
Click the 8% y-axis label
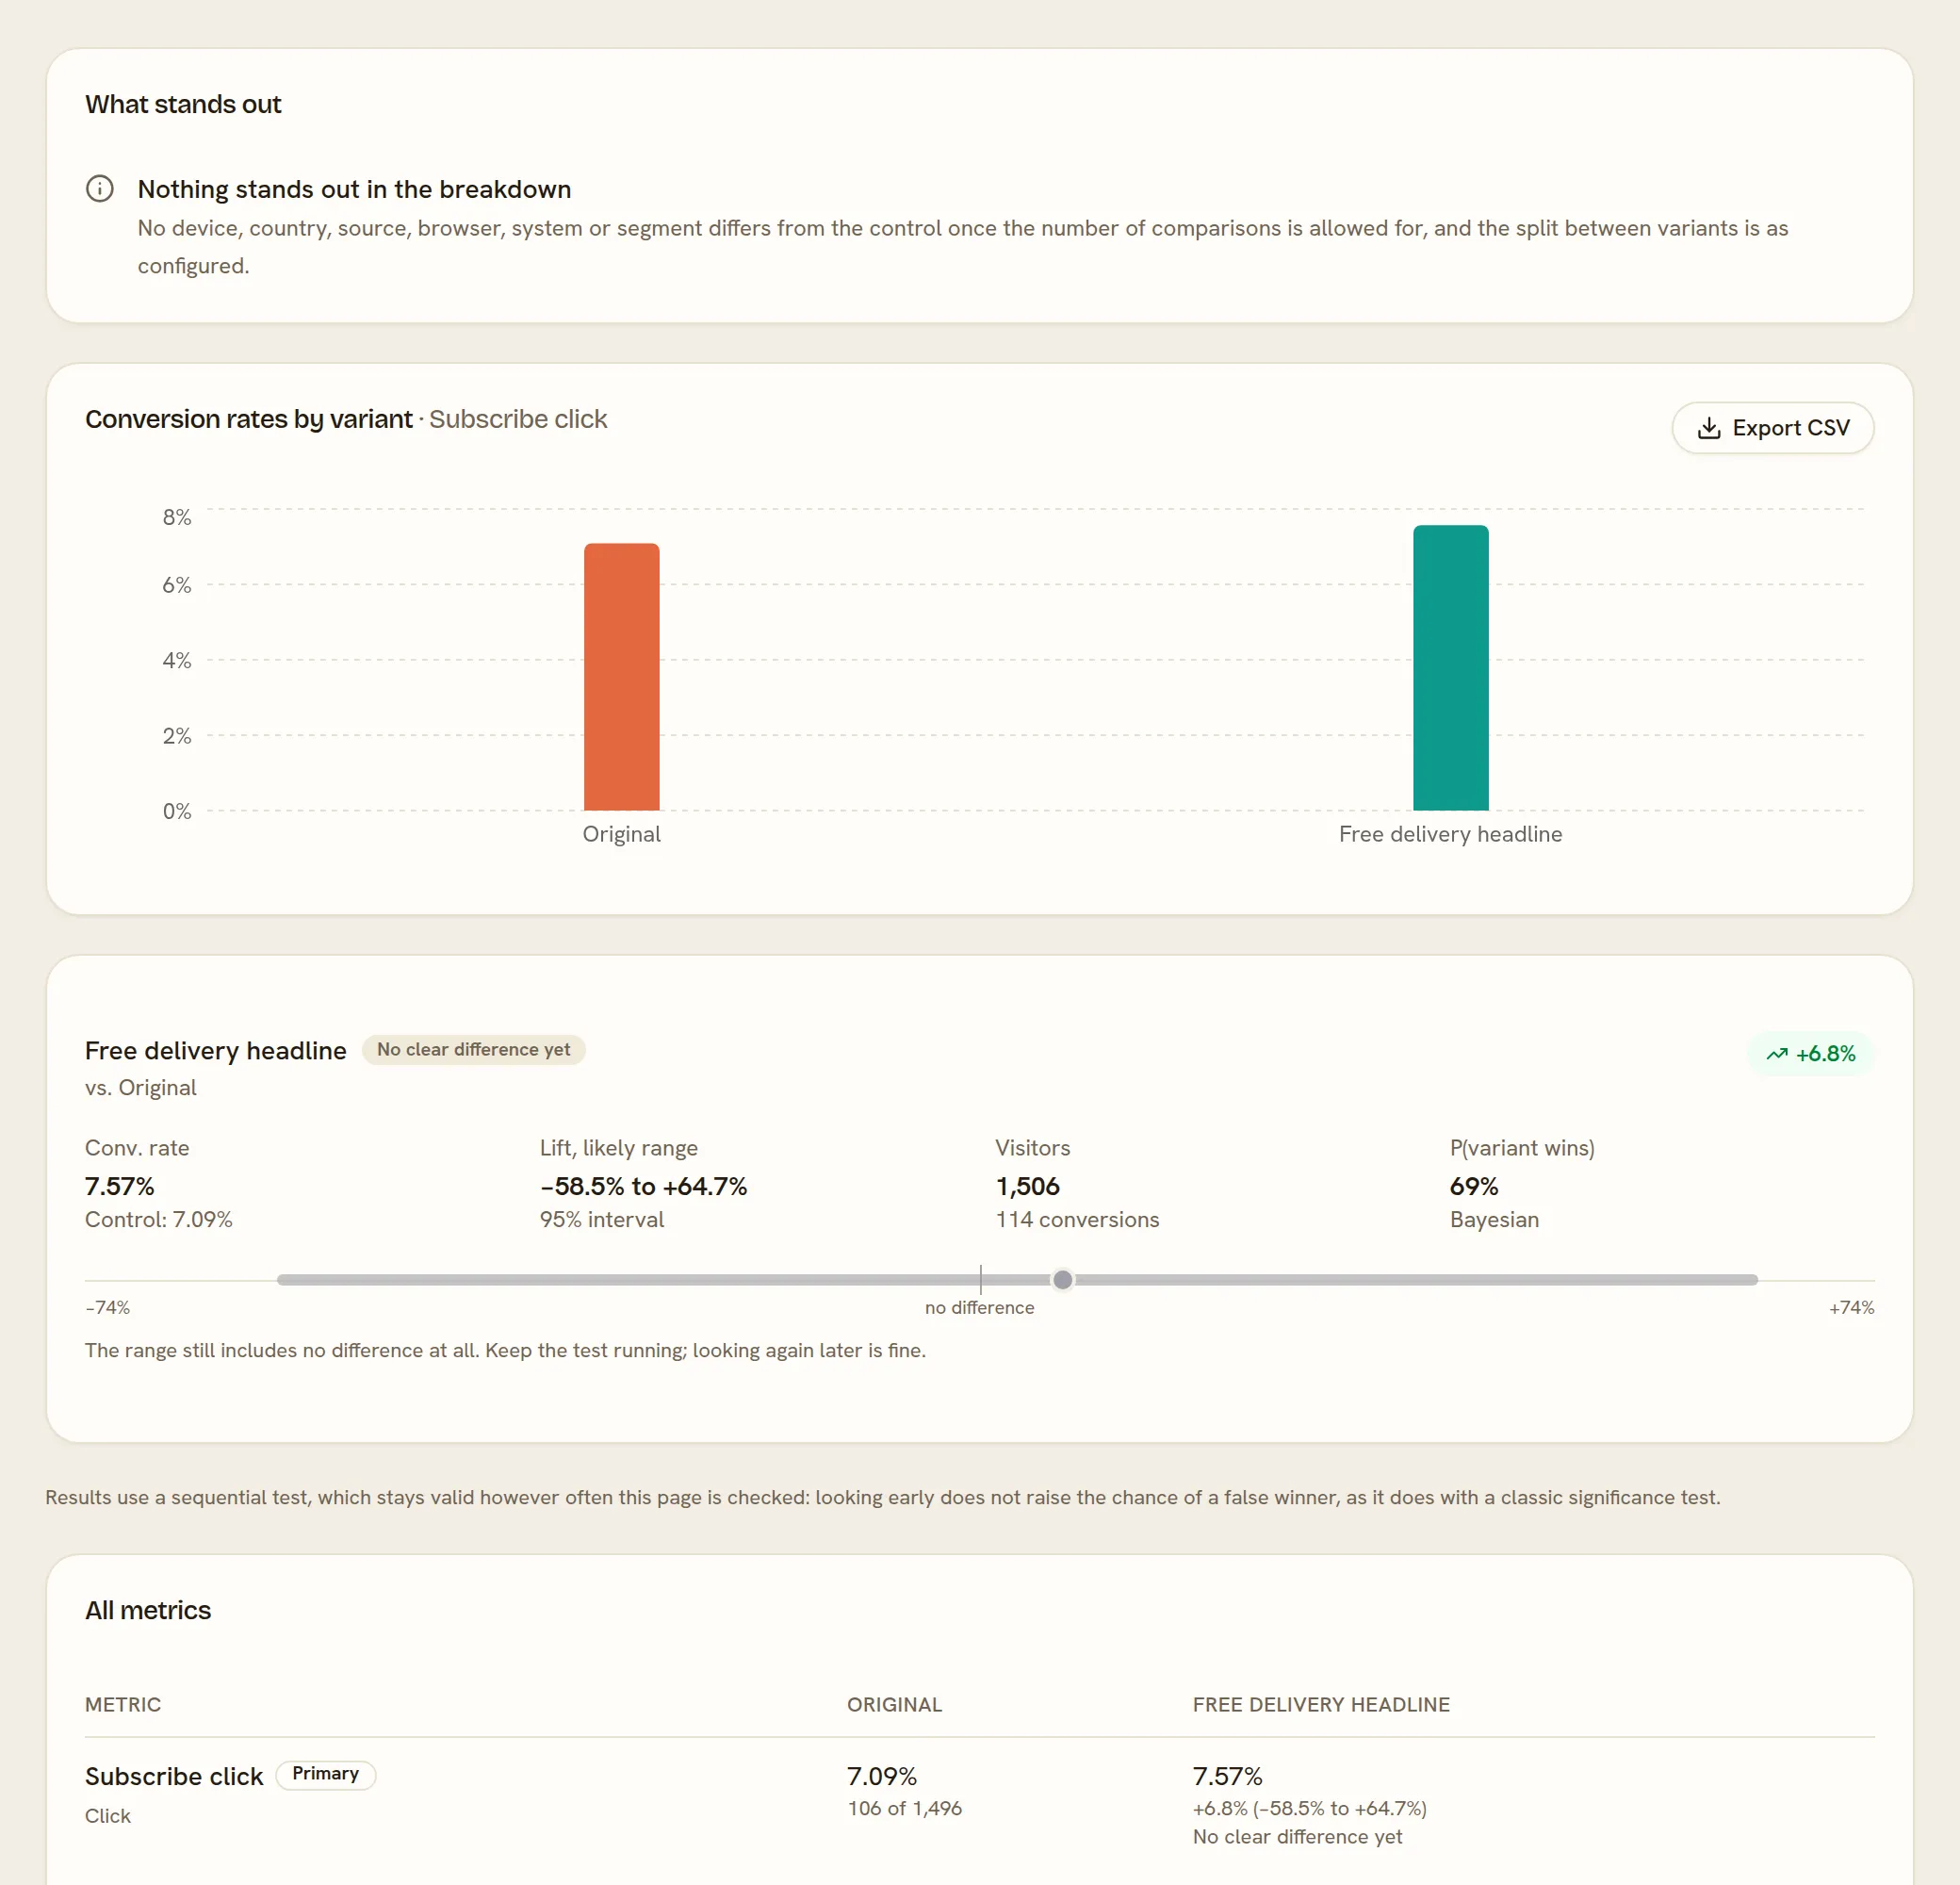176,517
